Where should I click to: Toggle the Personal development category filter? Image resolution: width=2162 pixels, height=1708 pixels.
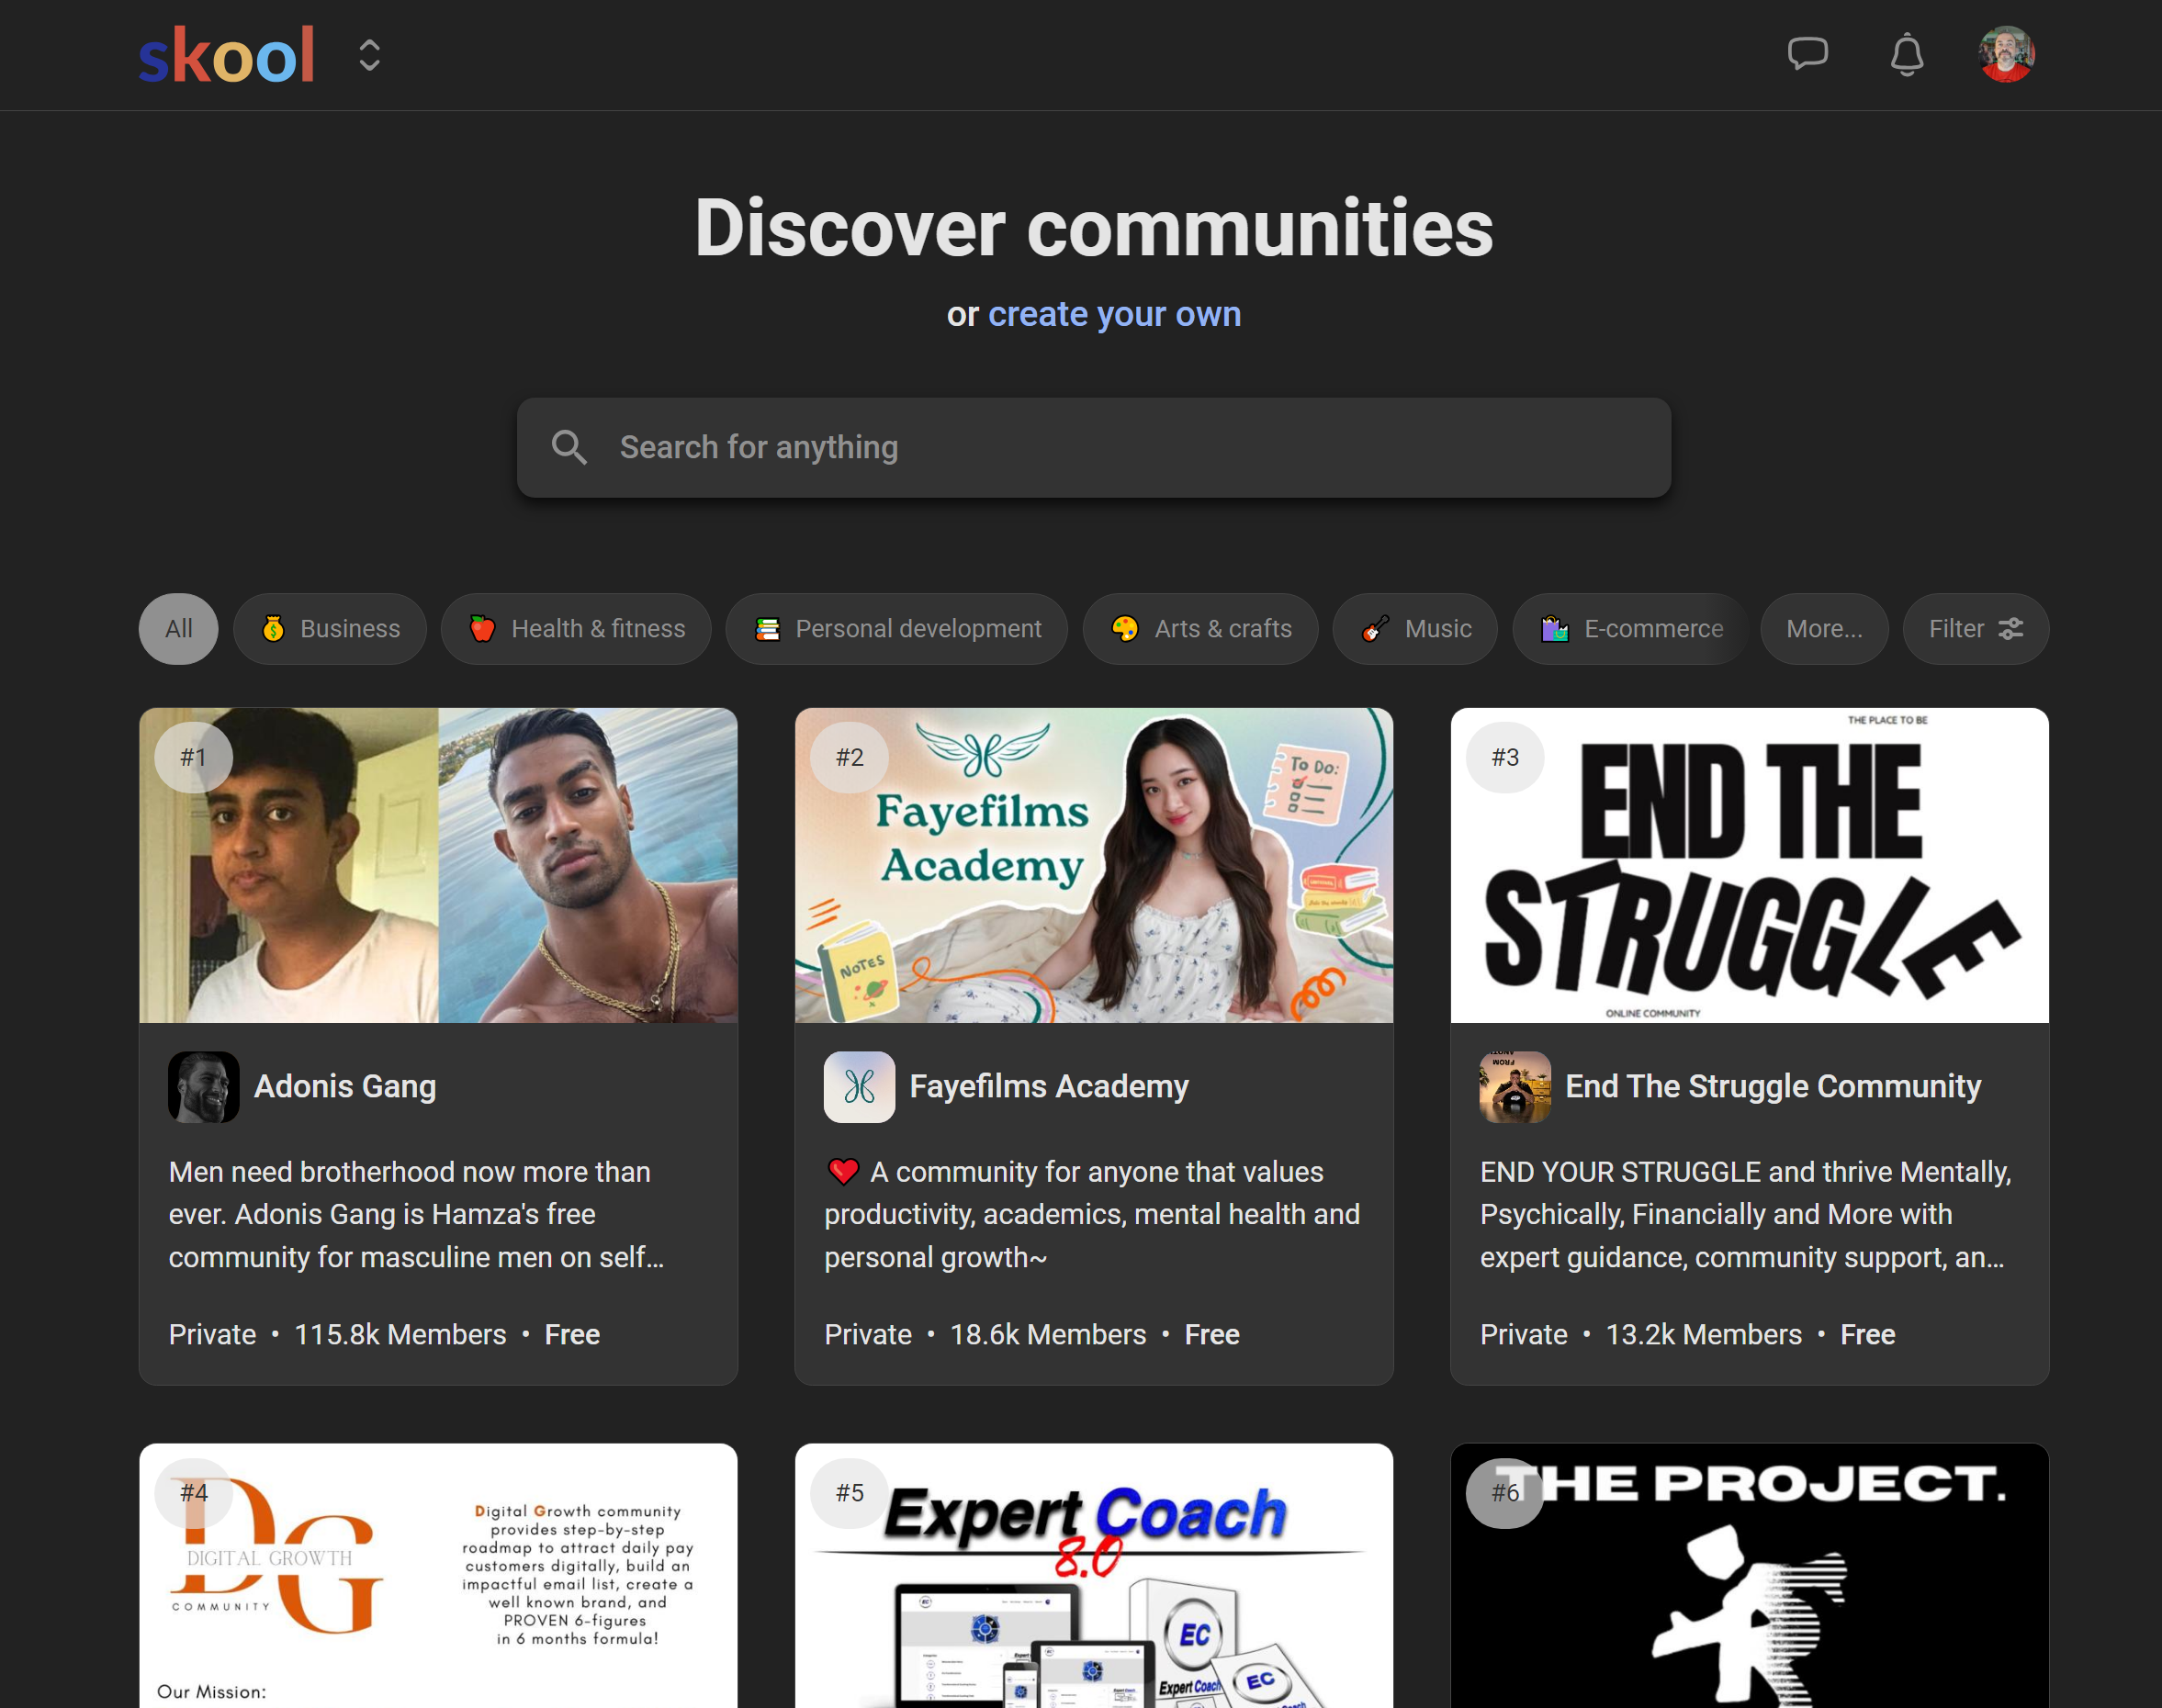pos(895,628)
